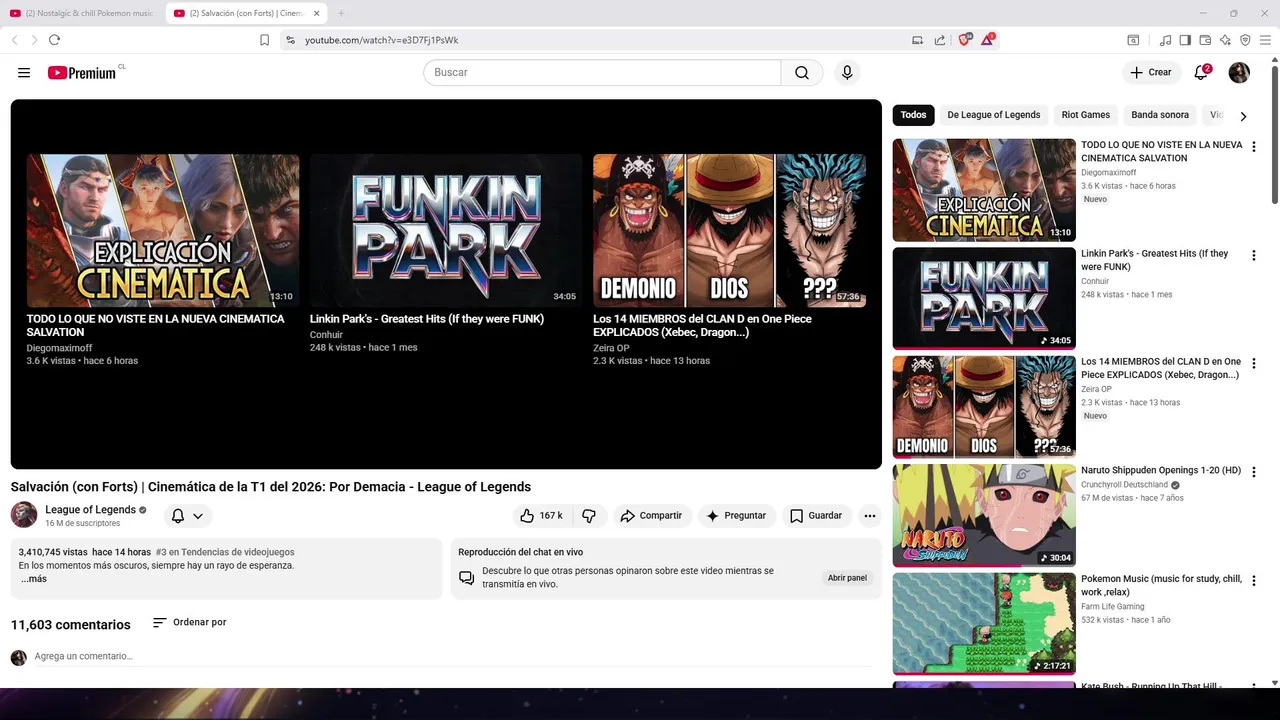1280x720 pixels.
Task: Open more actions three-dot menu under video
Action: click(x=870, y=516)
